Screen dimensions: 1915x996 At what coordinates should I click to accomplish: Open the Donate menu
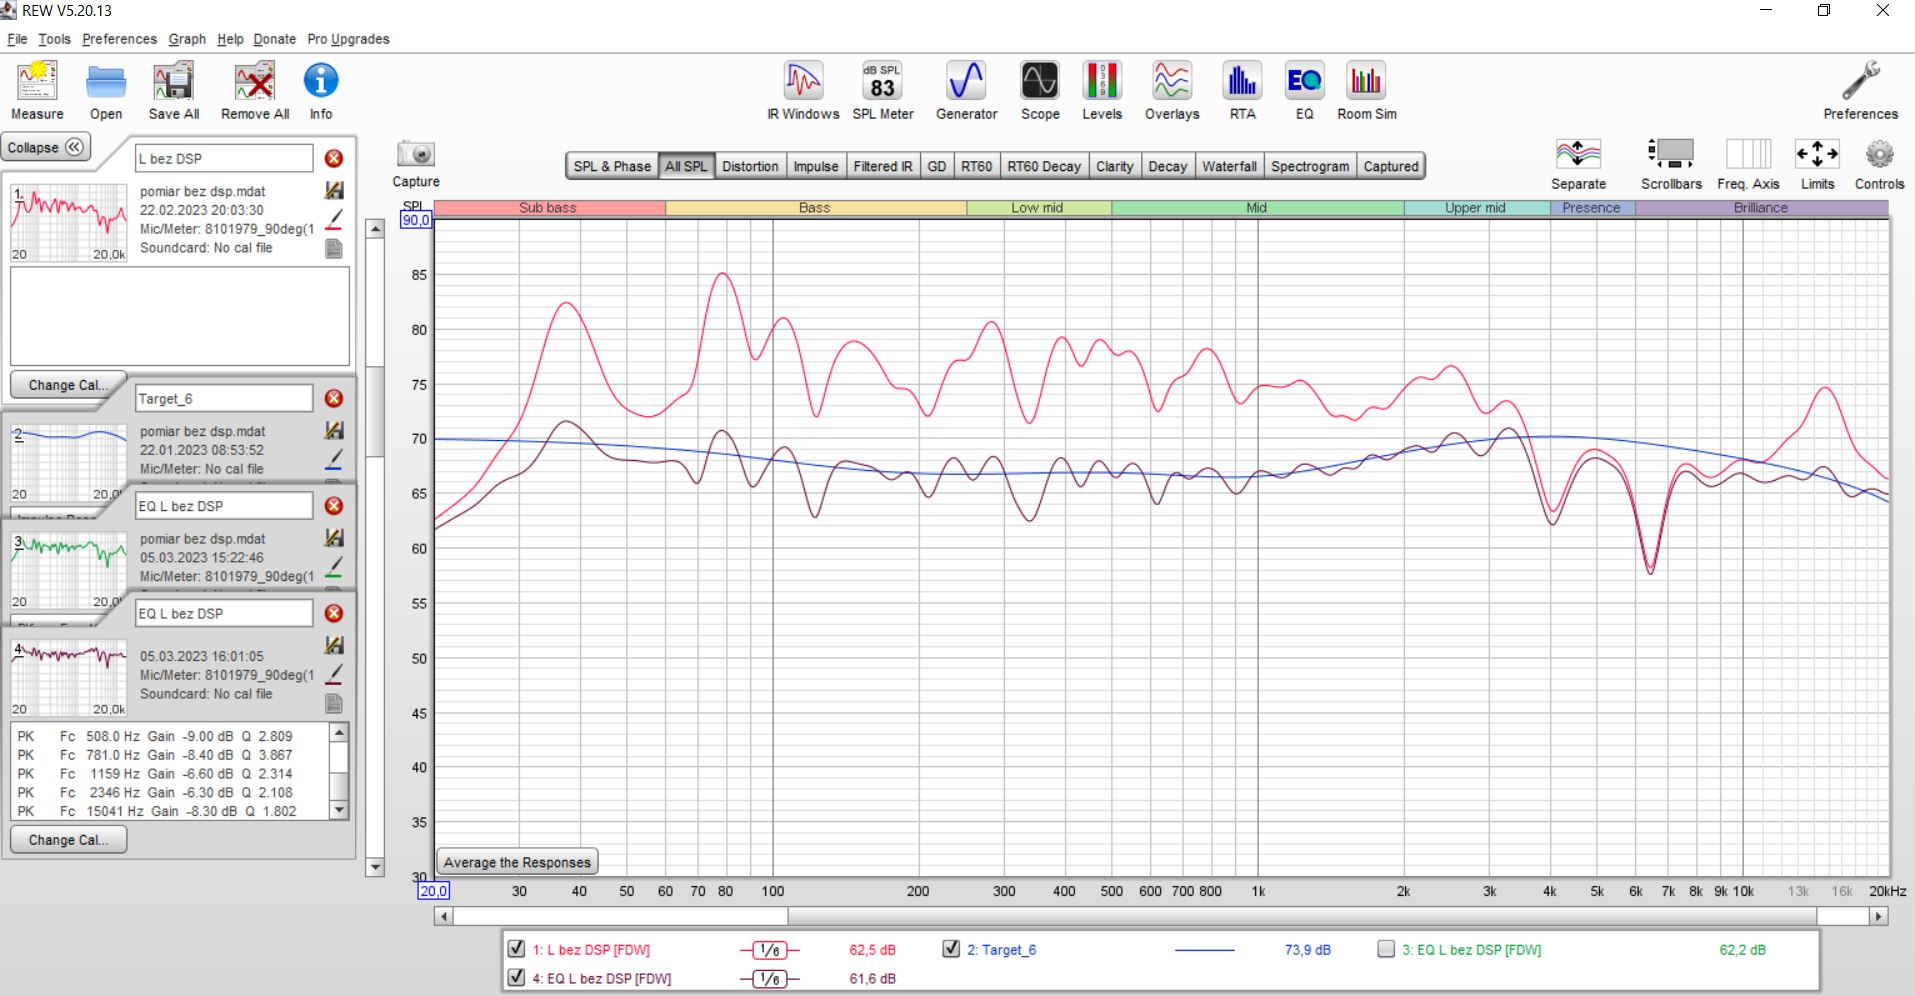pos(274,39)
